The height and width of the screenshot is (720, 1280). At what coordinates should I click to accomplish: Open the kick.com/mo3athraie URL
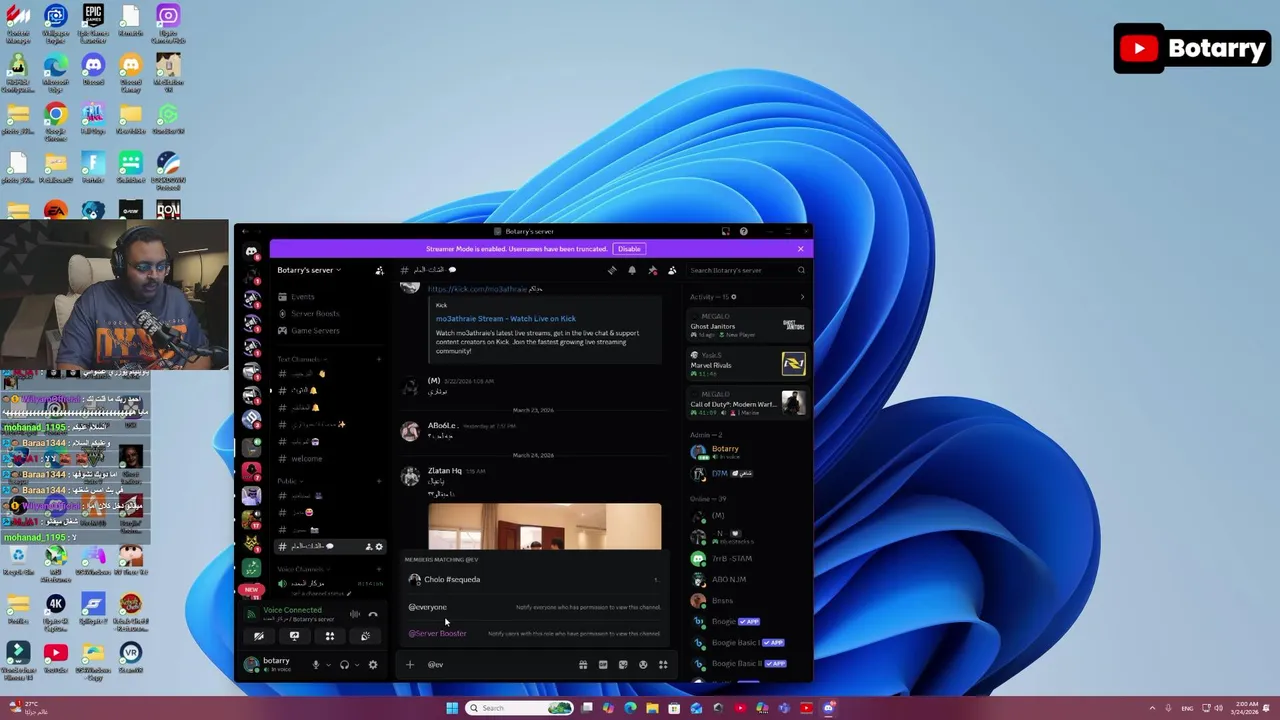tap(477, 289)
